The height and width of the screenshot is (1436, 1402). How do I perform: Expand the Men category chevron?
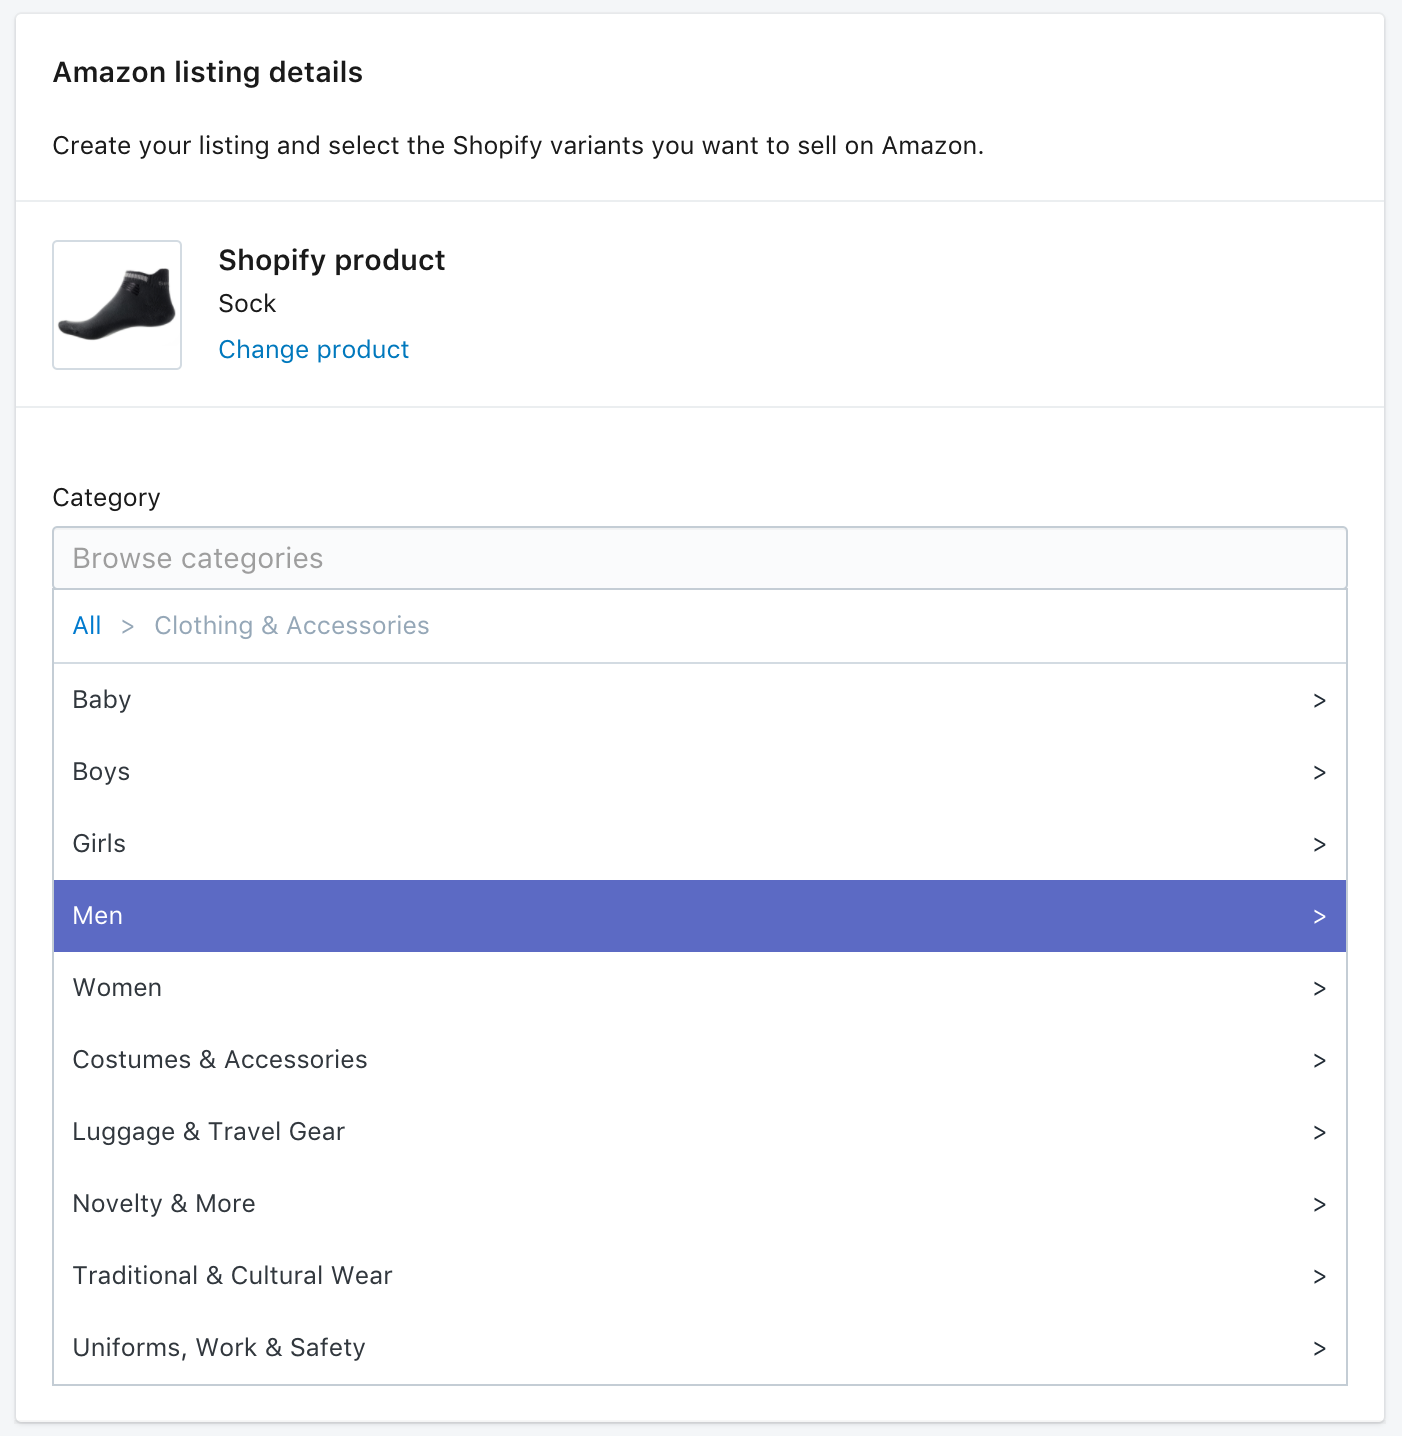[x=1320, y=916]
